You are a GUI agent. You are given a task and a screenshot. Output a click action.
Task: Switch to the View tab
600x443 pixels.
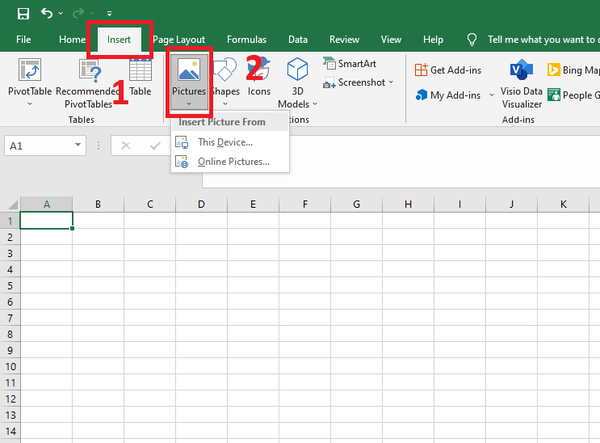(391, 39)
